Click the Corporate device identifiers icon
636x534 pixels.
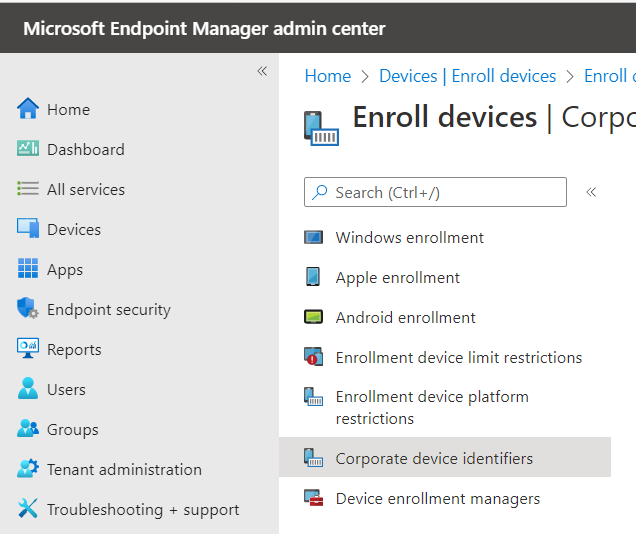[x=314, y=458]
